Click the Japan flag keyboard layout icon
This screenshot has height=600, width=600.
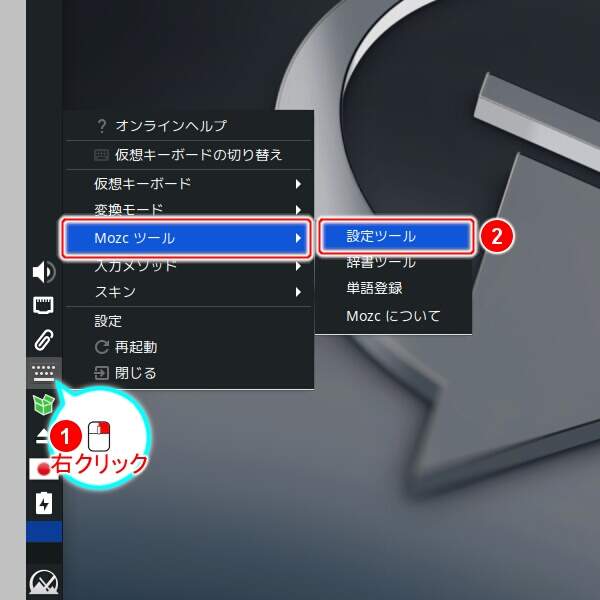[x=43, y=469]
